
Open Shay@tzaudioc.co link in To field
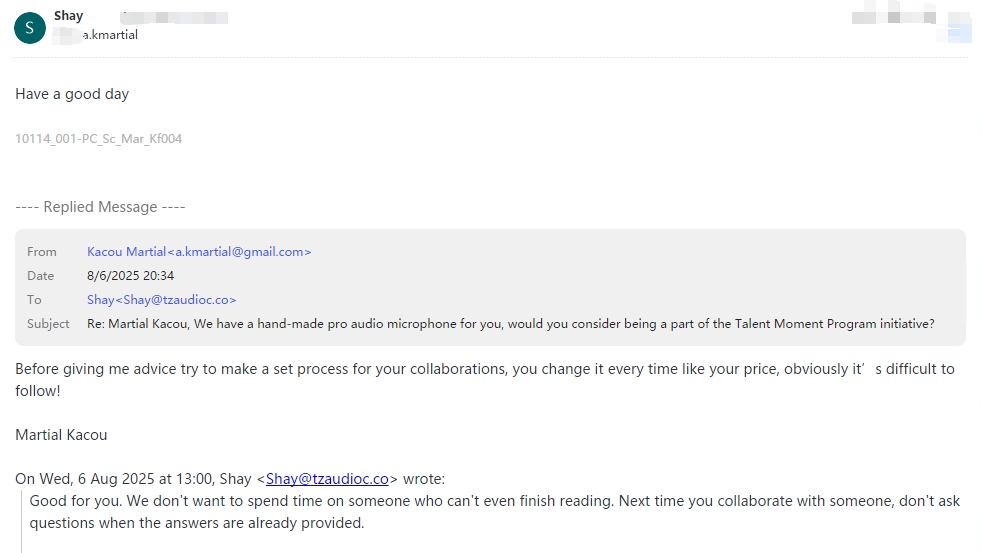(x=162, y=300)
